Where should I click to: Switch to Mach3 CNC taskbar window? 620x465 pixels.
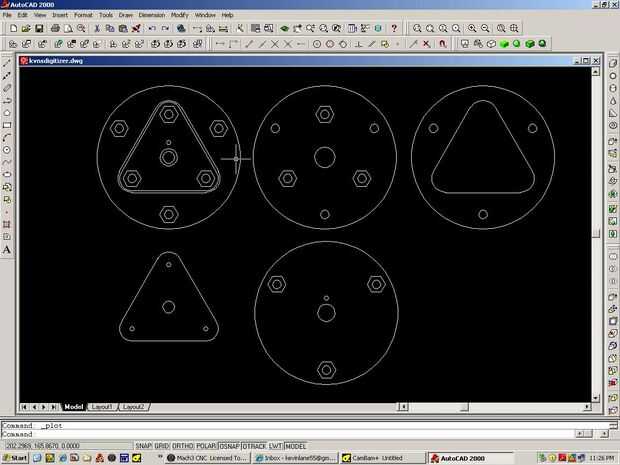(208, 458)
